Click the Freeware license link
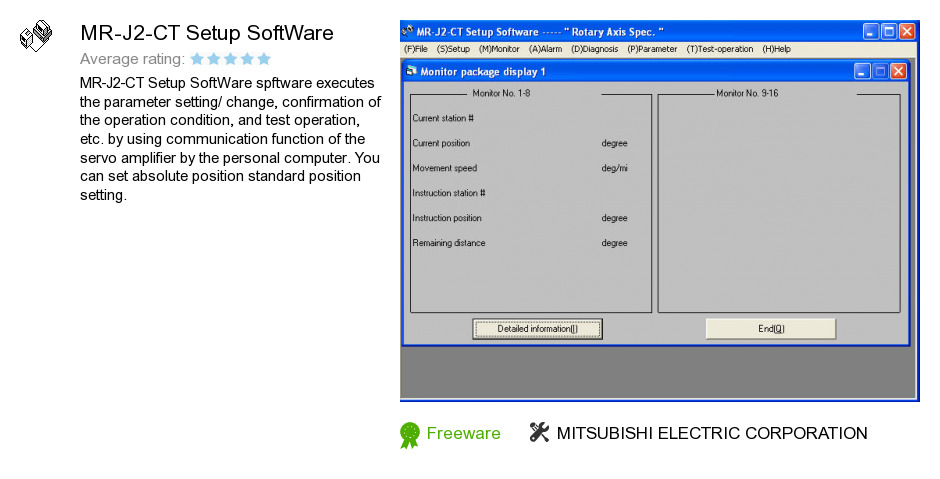Image resolution: width=940 pixels, height=479 pixels. [x=463, y=433]
